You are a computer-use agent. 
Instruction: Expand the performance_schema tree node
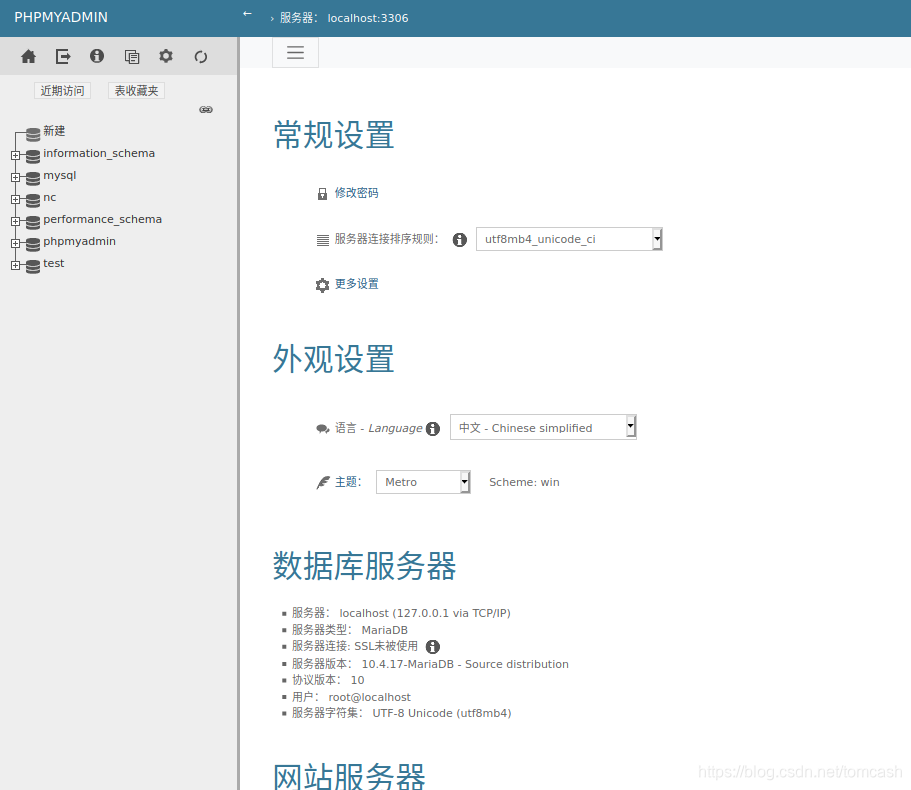pyautogui.click(x=16, y=221)
